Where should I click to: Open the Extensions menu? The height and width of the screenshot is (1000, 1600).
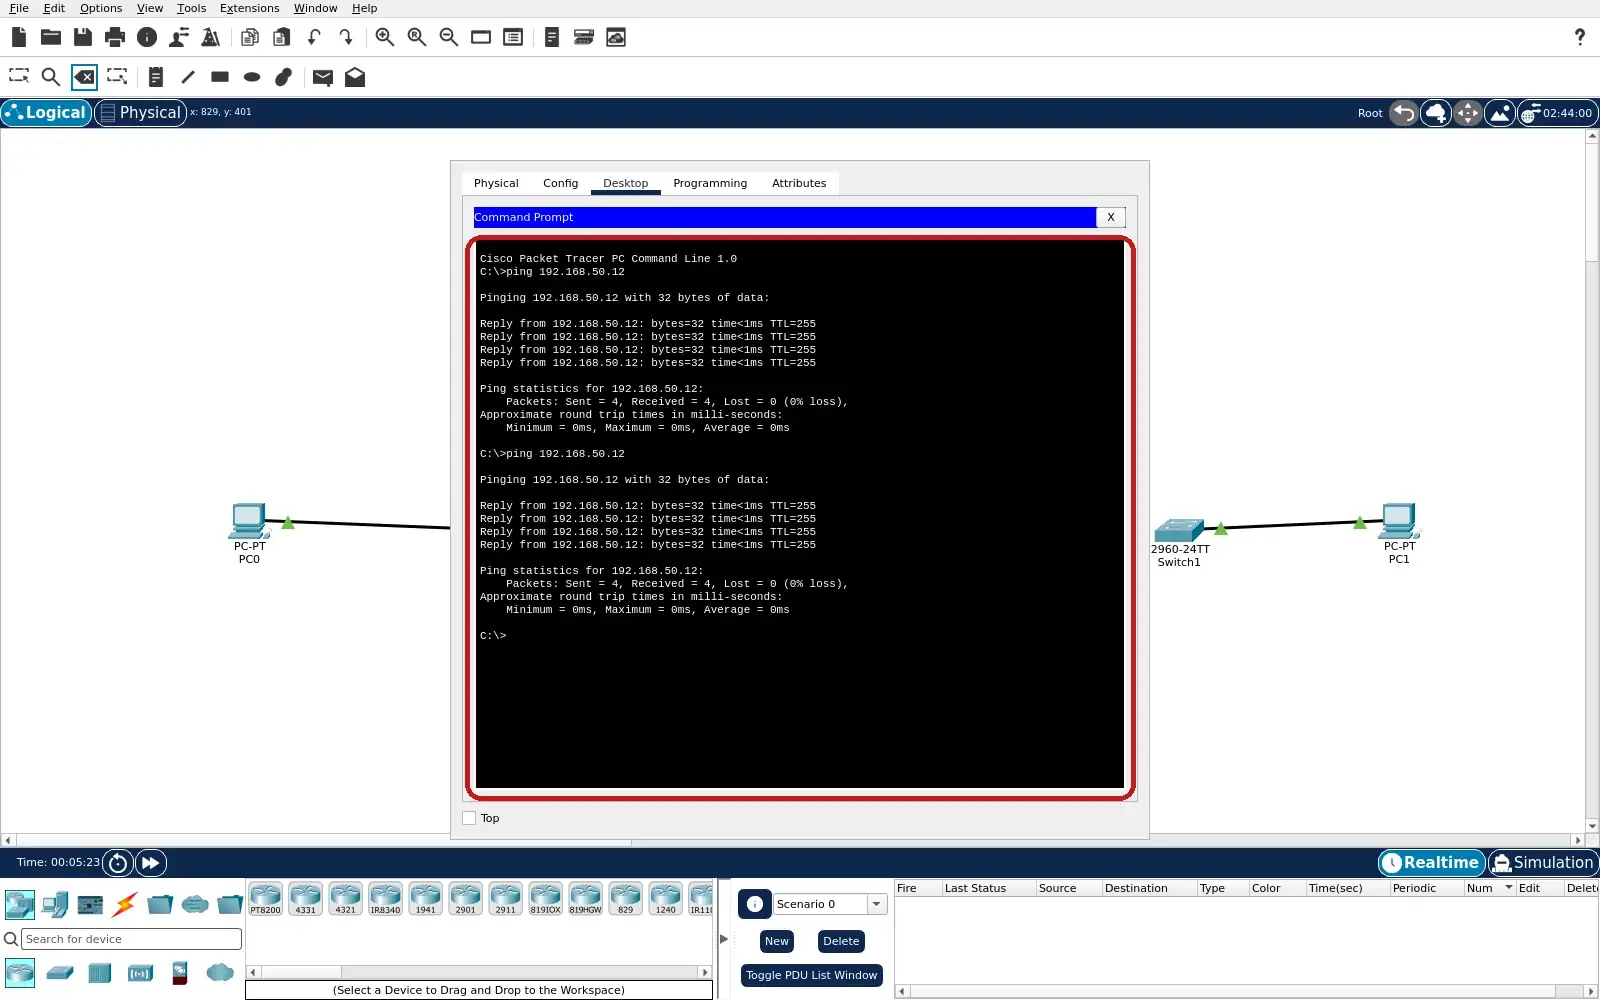point(249,8)
